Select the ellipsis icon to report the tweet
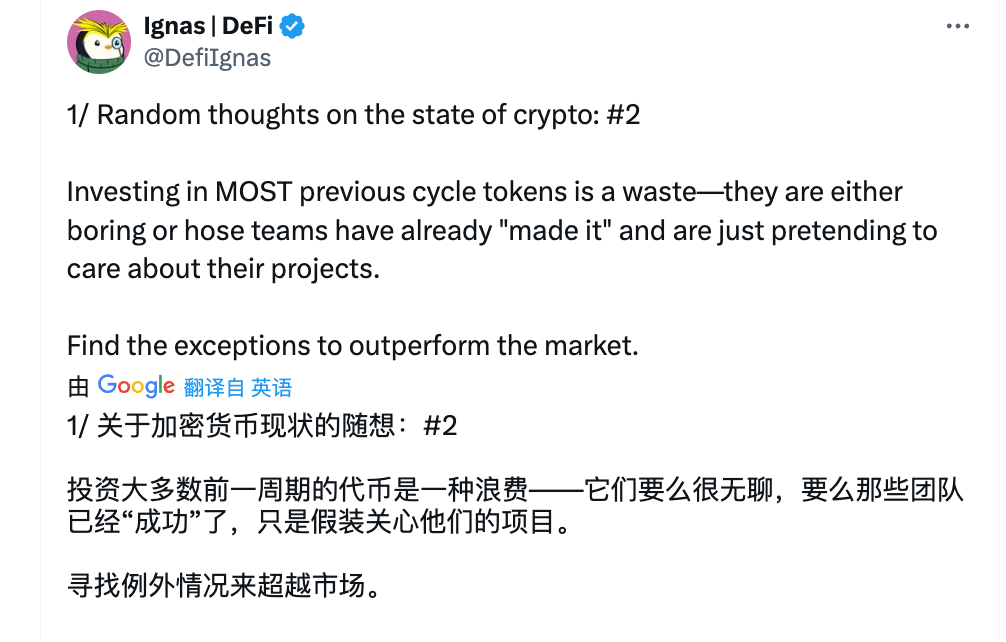Image resolution: width=1006 pixels, height=642 pixels. [958, 26]
